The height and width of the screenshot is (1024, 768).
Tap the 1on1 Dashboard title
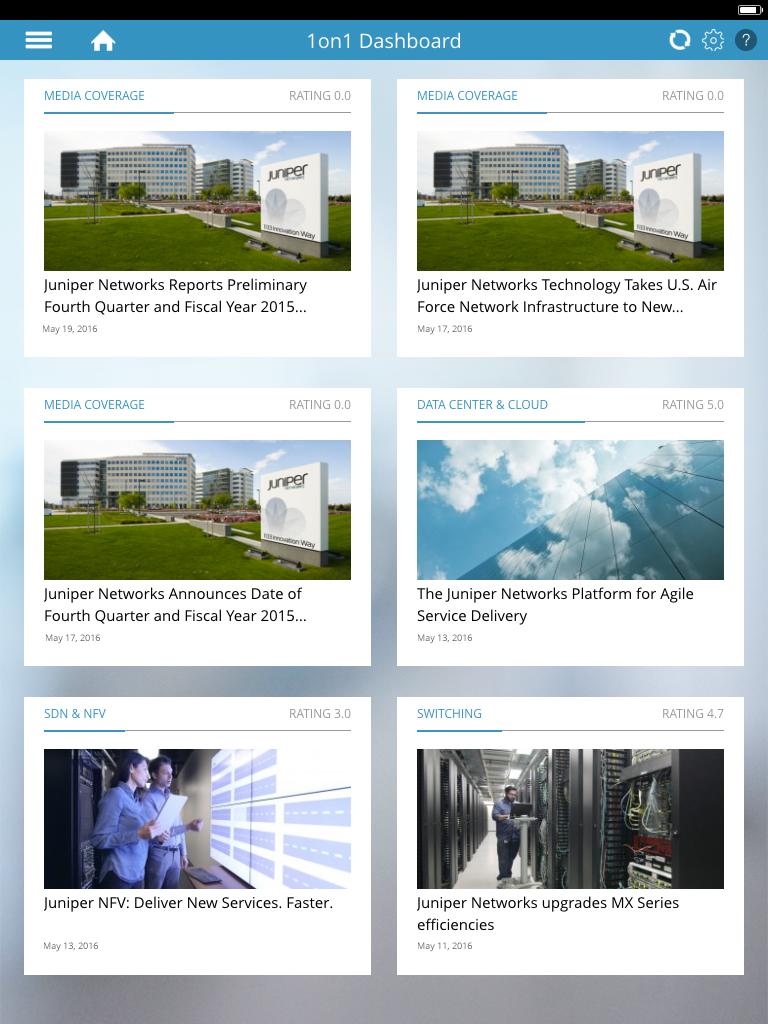(x=384, y=40)
